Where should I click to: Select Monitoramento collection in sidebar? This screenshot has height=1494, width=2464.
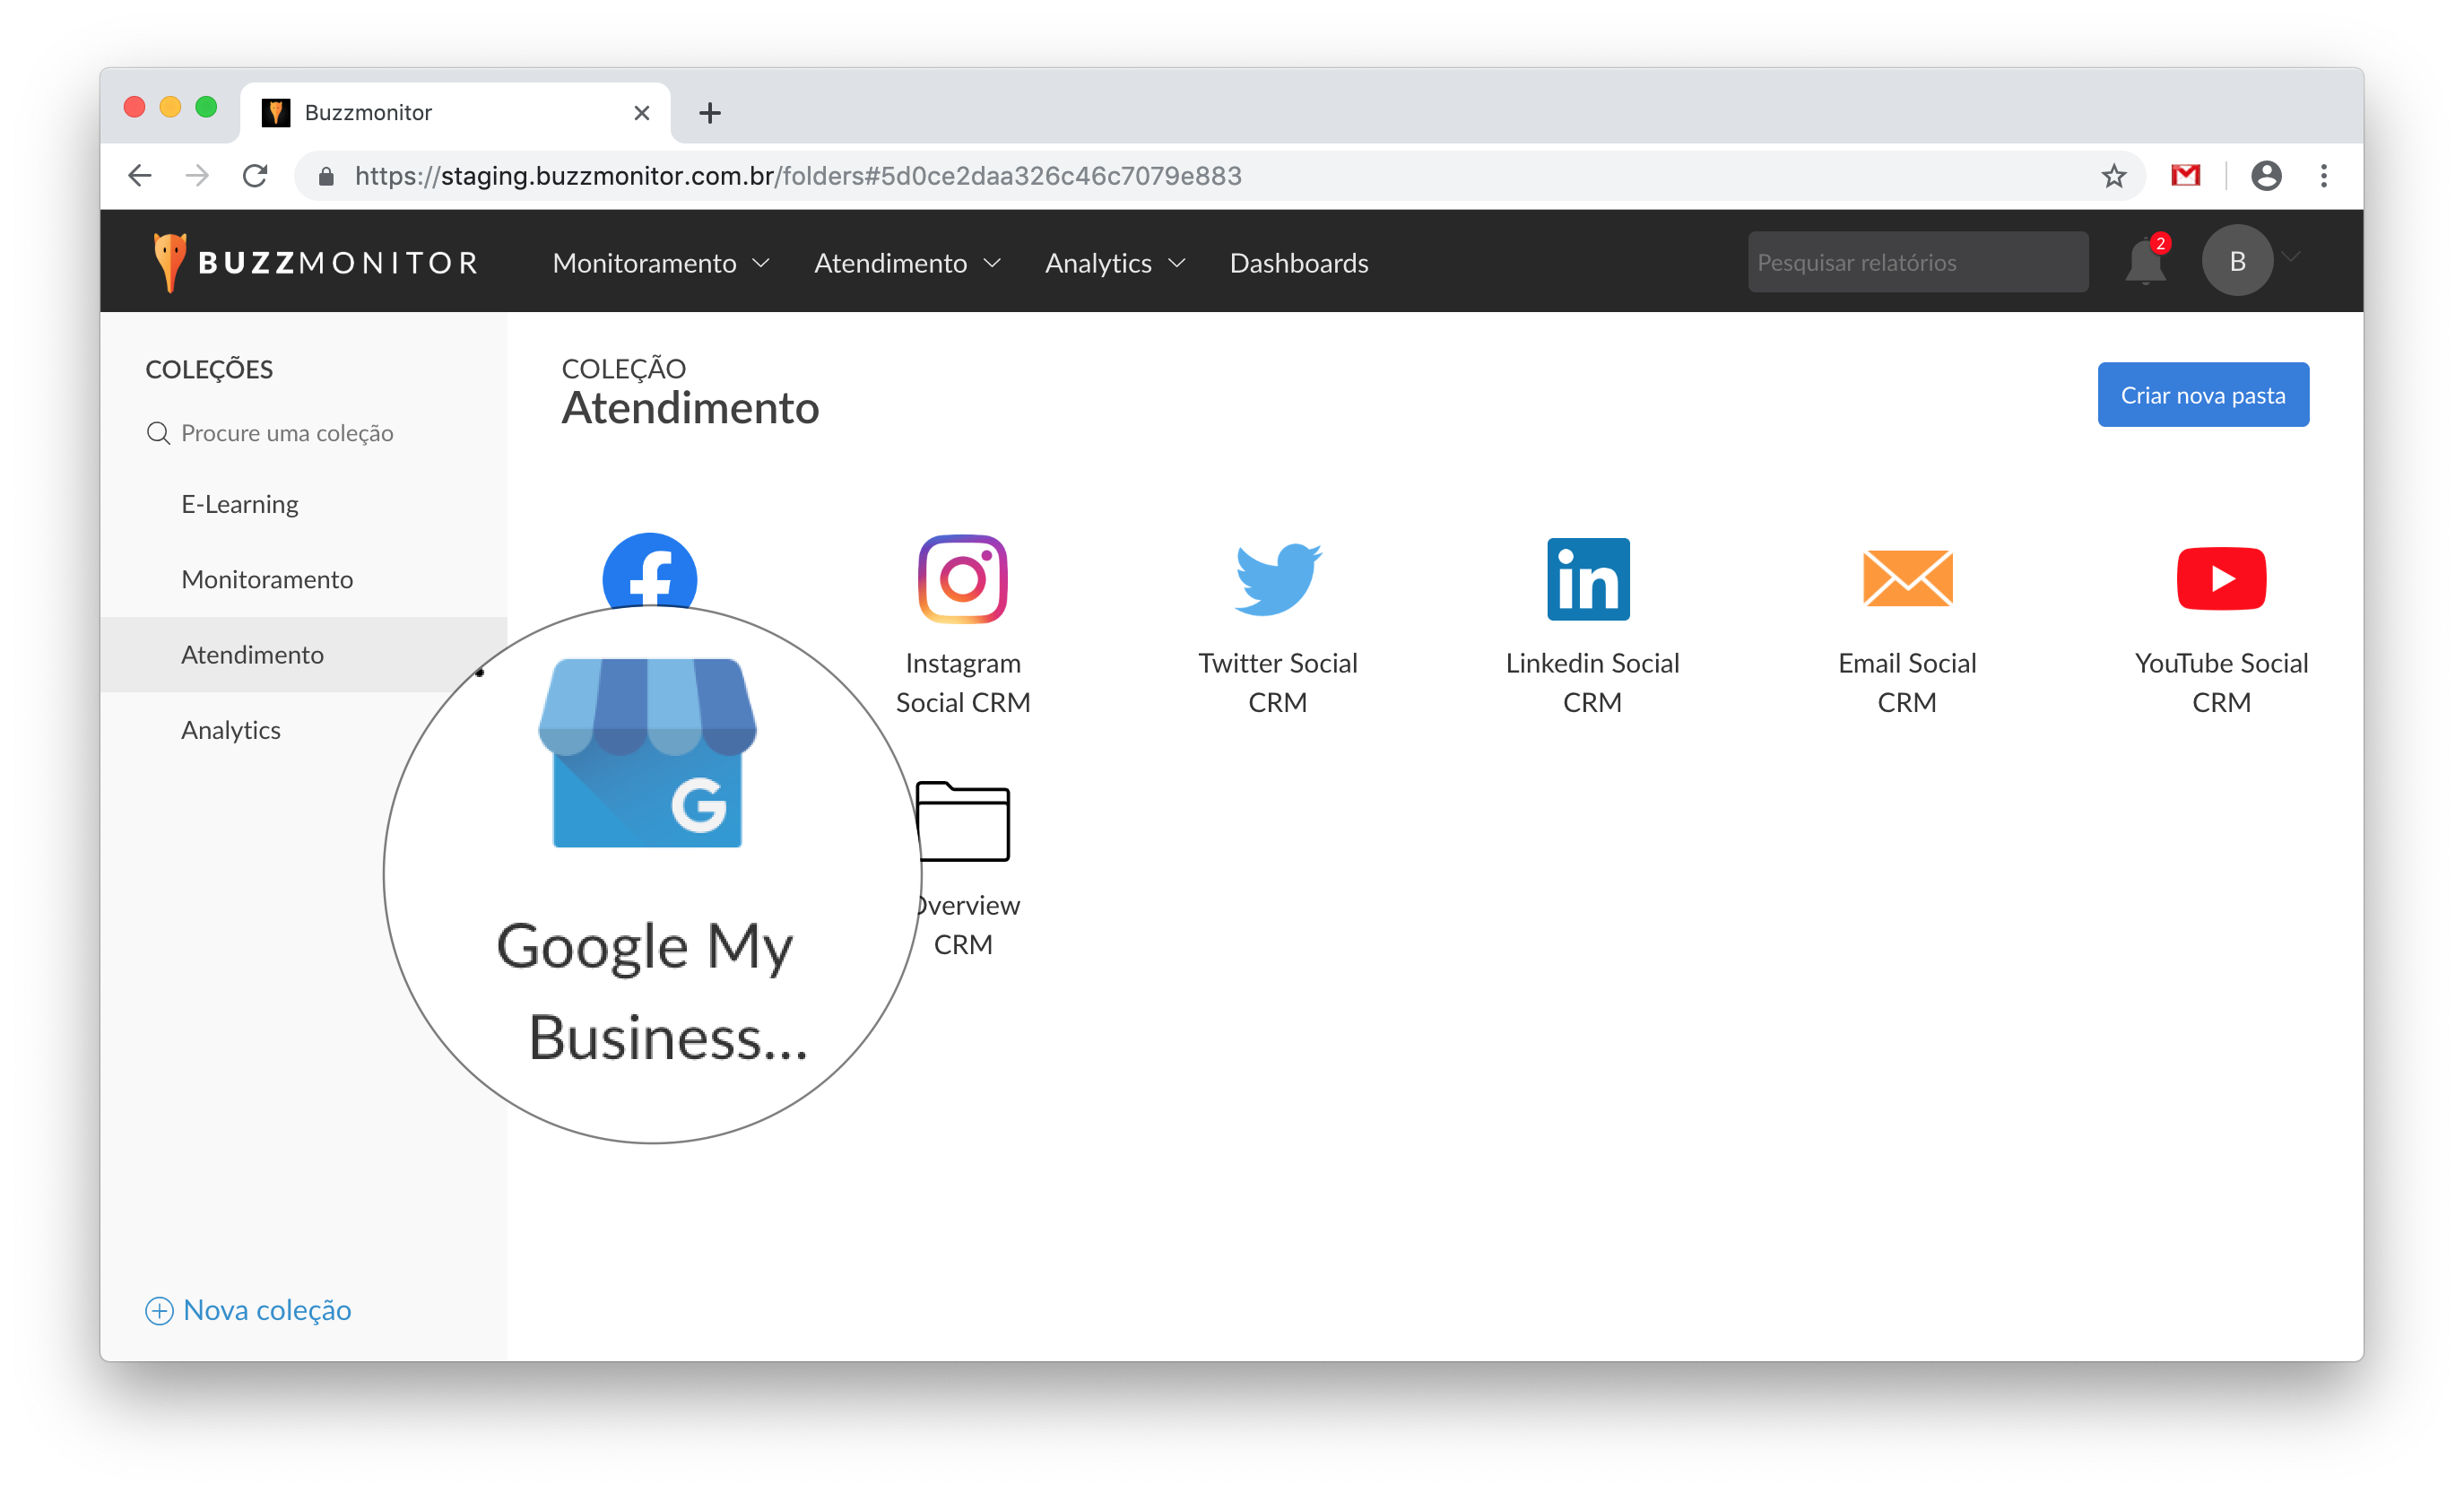point(267,579)
